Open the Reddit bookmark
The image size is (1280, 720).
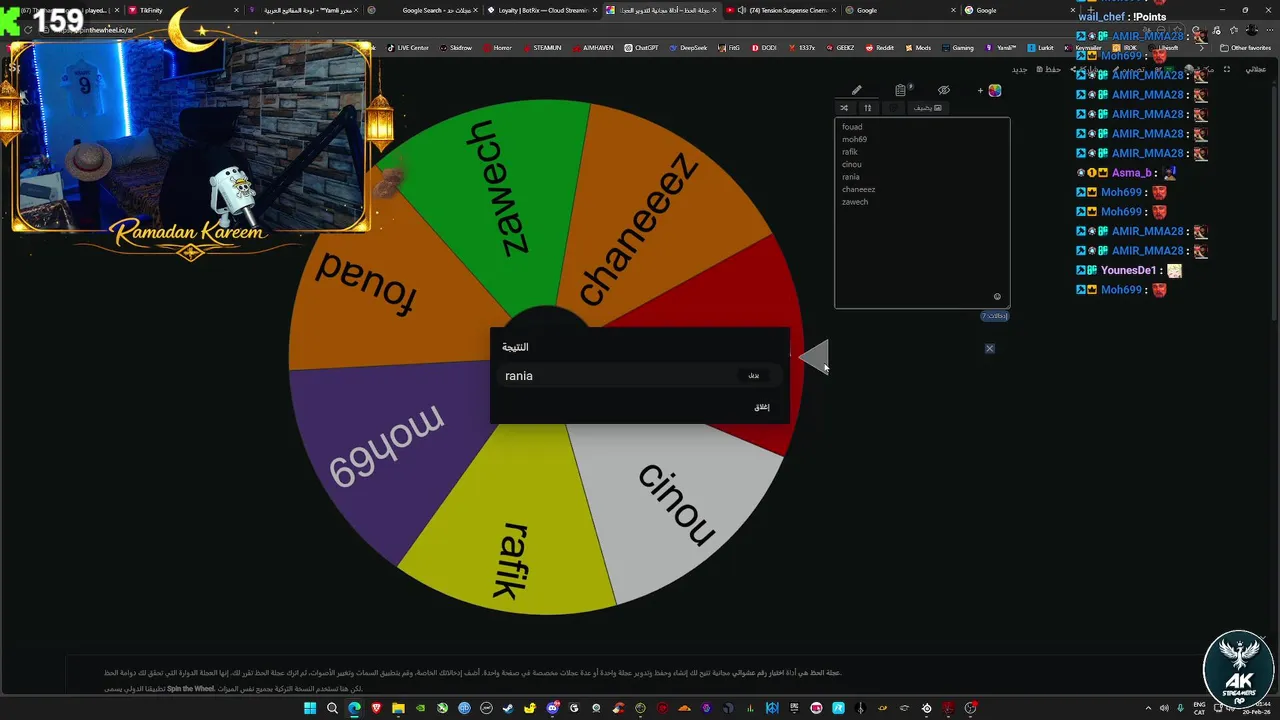click(879, 47)
